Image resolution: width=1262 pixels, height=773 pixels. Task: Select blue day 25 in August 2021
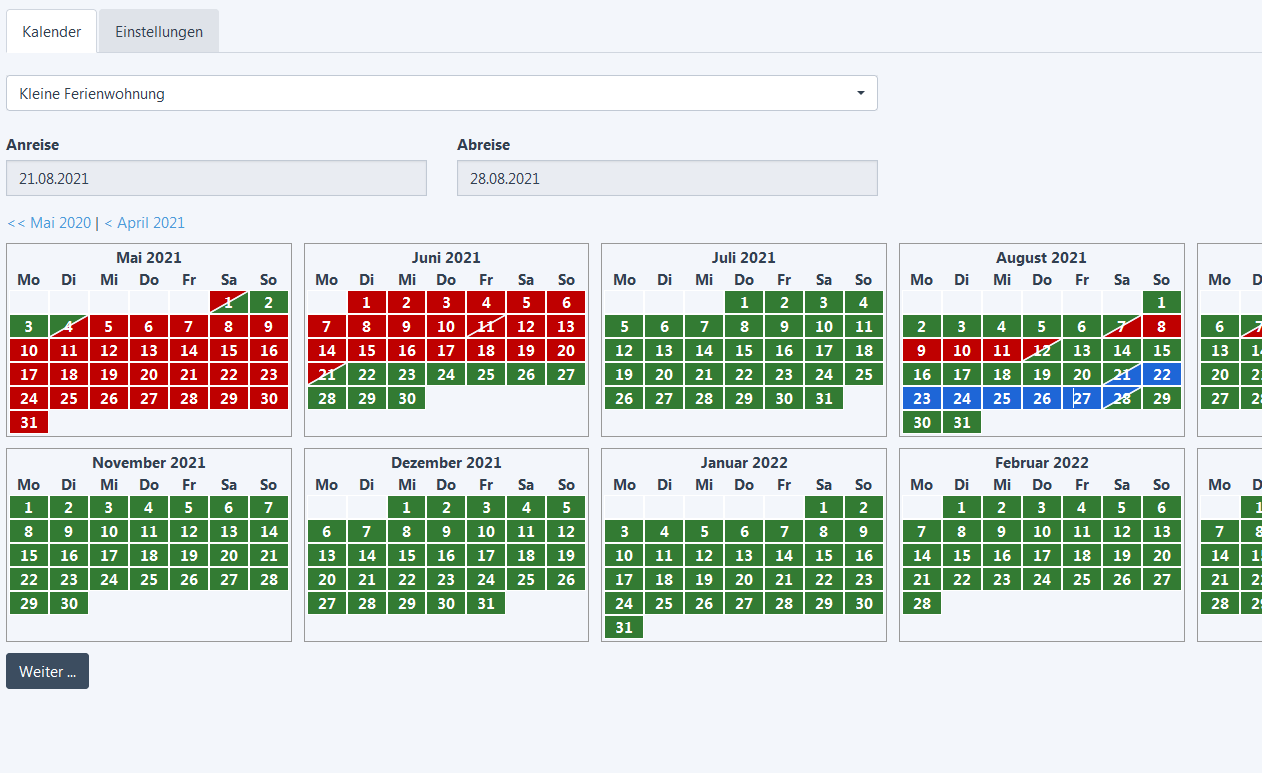[x=1002, y=398]
